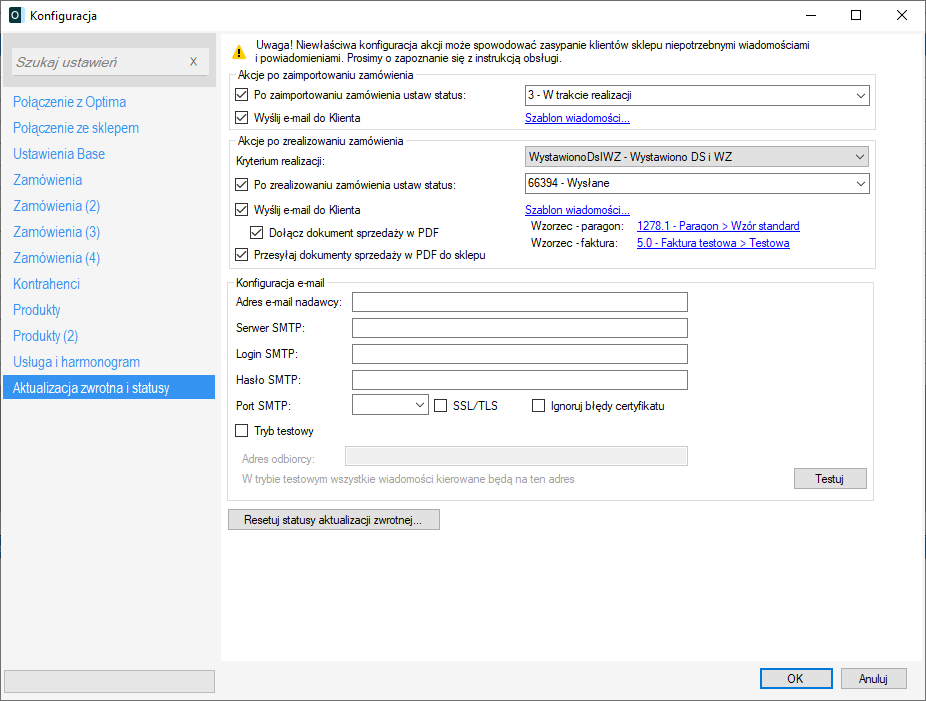
Task: Select 'Kontrahenci' in the sidebar
Action: click(46, 284)
